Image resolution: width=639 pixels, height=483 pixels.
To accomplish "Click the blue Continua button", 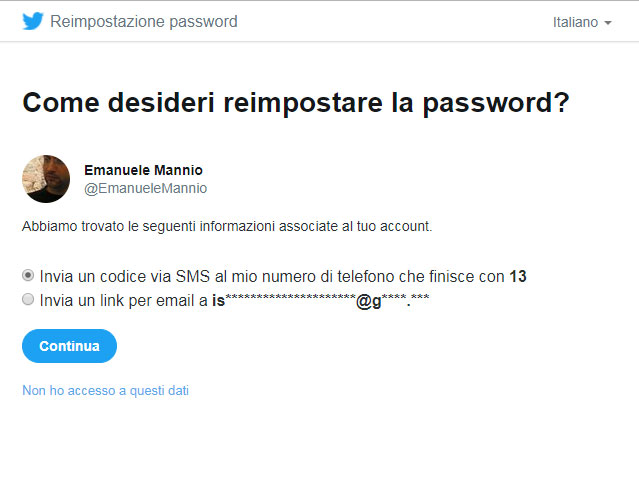I will 69,346.
